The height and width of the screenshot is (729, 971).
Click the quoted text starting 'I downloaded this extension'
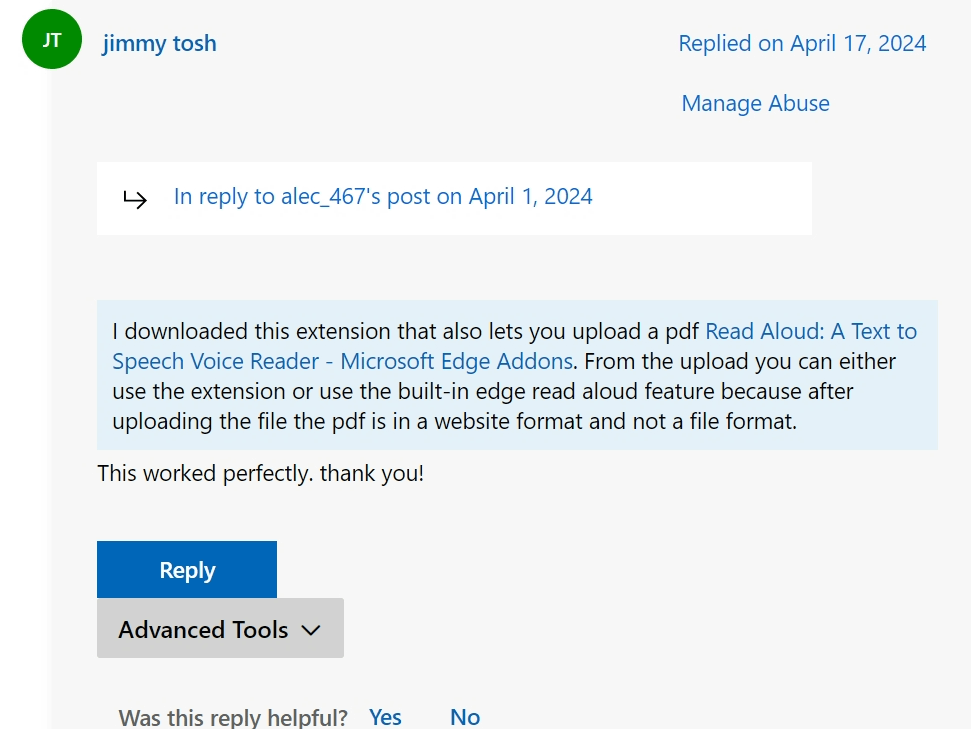coord(517,375)
